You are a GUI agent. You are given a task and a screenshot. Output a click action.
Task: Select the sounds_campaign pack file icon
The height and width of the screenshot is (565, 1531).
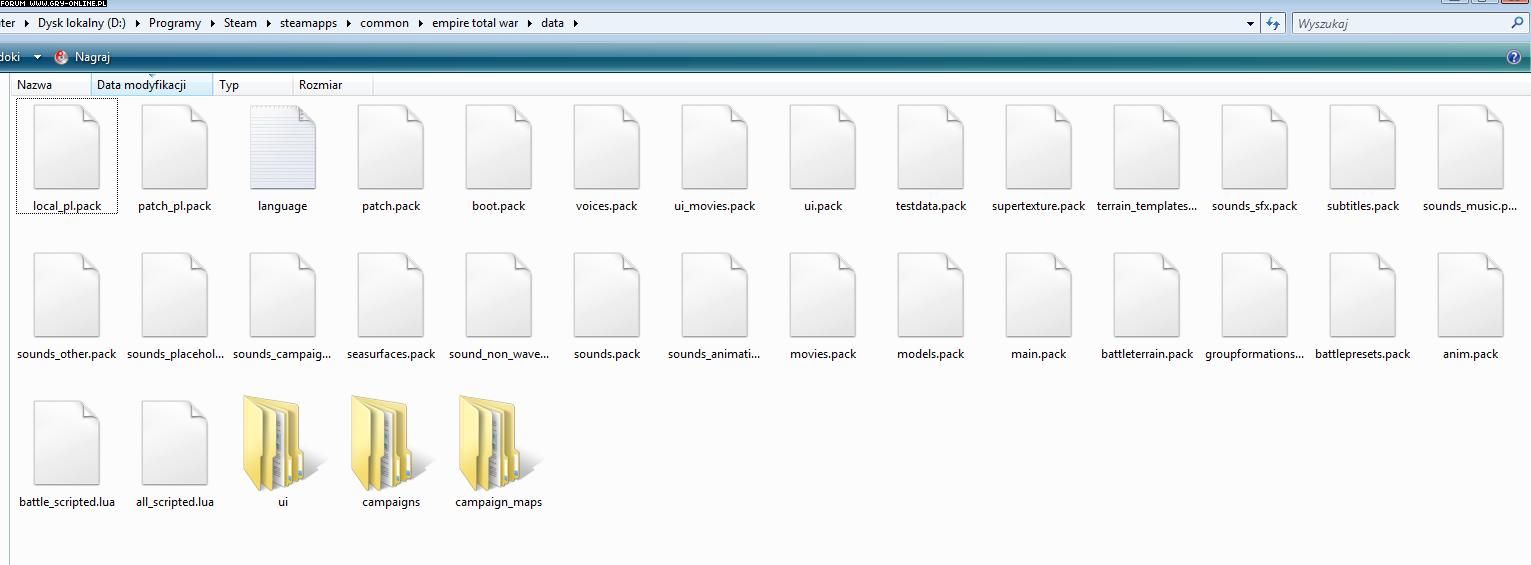[x=283, y=295]
